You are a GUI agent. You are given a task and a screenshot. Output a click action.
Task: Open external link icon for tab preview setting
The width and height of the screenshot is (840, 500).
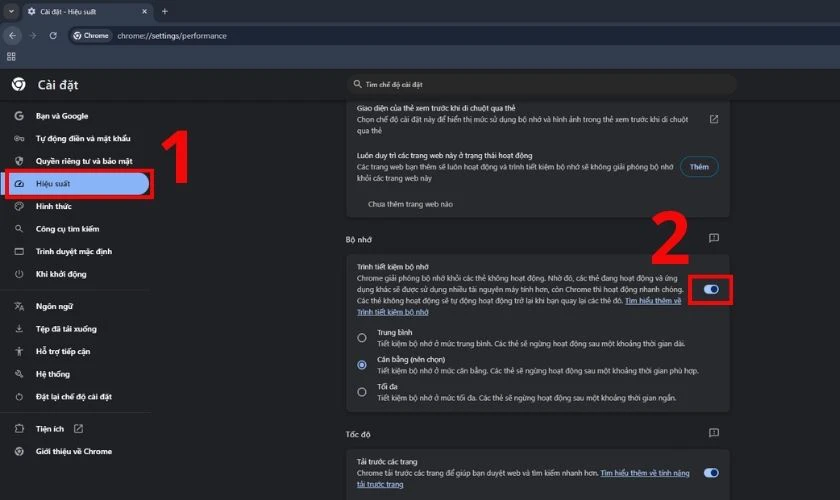[714, 119]
